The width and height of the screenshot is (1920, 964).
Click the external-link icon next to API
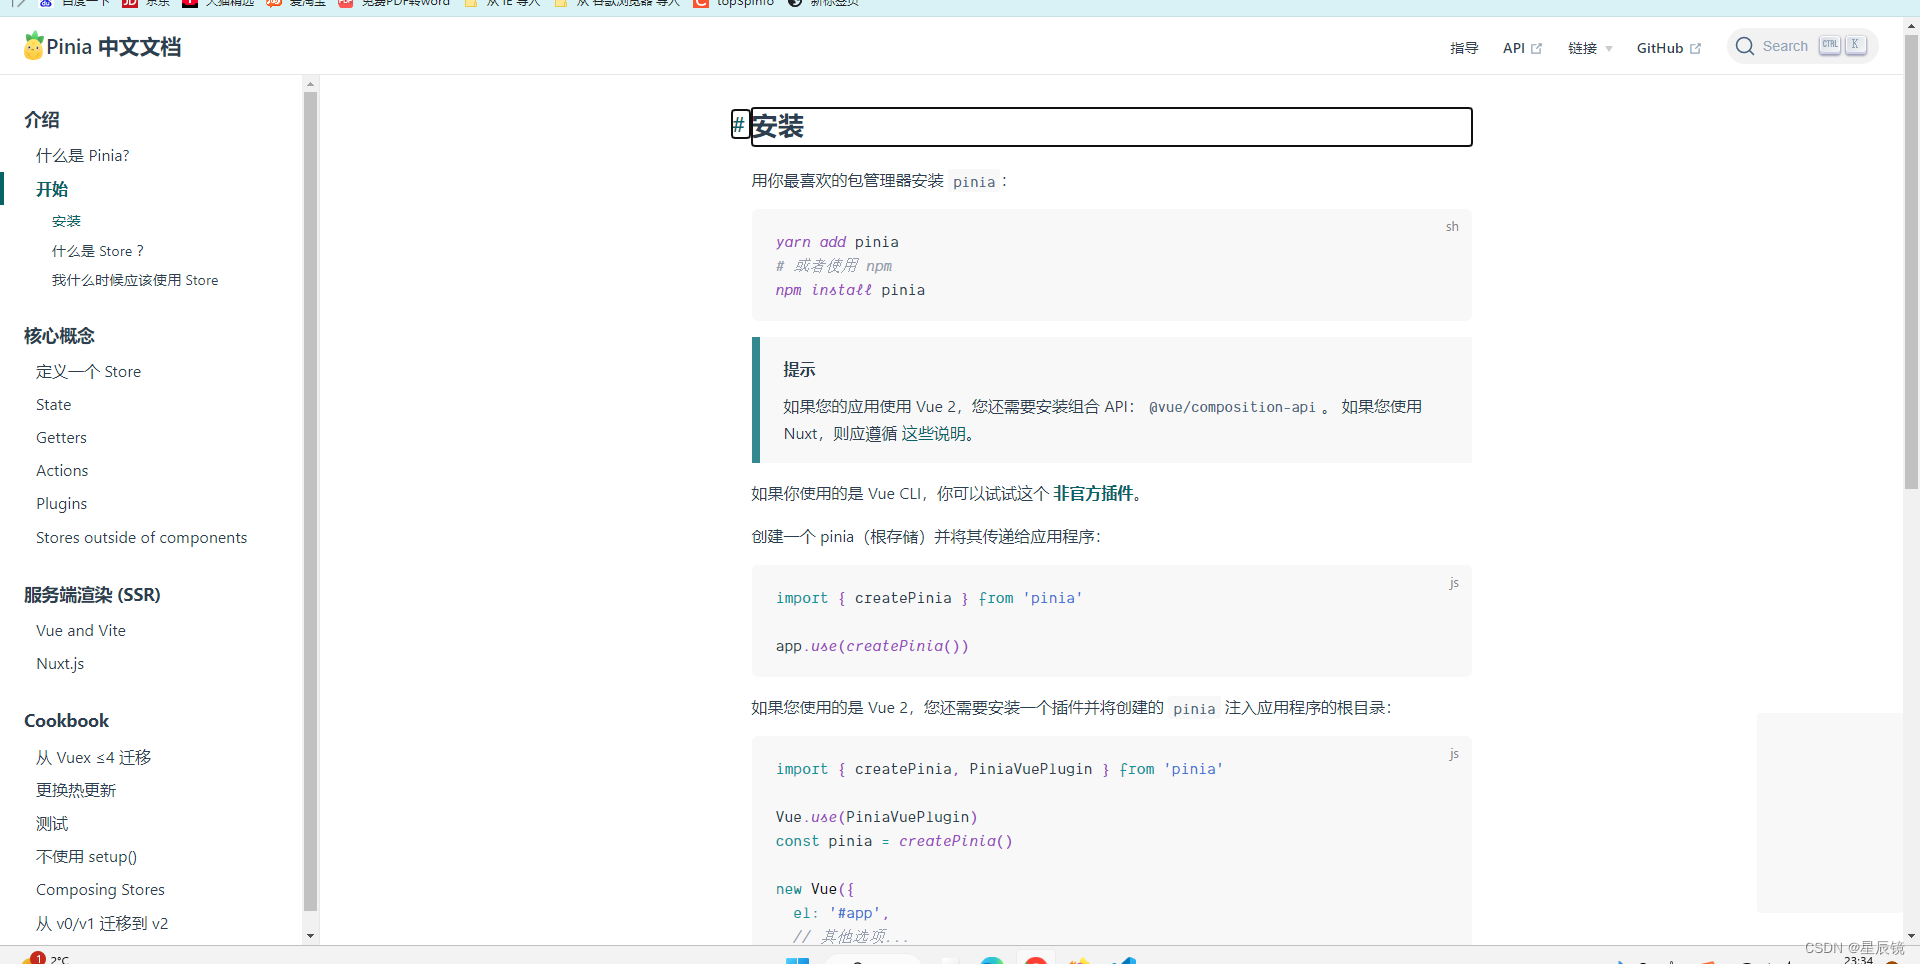click(x=1537, y=48)
